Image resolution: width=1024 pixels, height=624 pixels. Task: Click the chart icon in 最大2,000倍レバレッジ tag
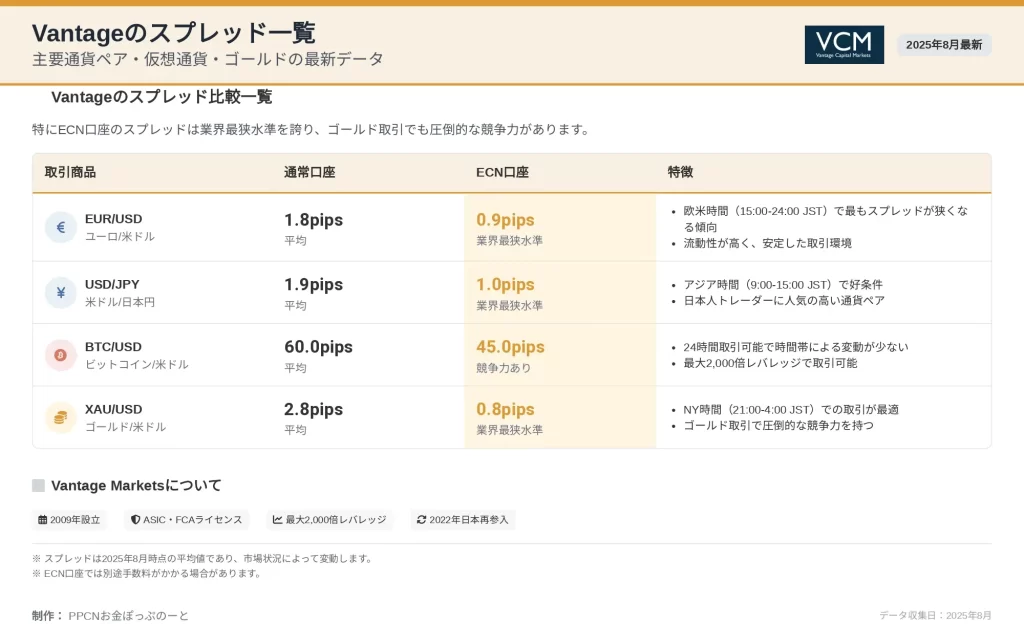[x=278, y=520]
